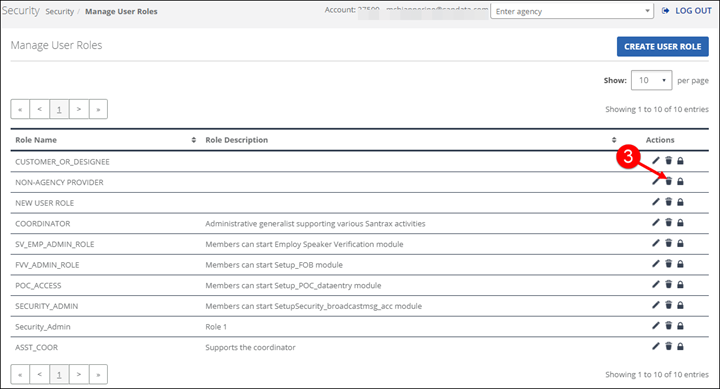Go to previous page in top pagination
The width and height of the screenshot is (720, 389).
pyautogui.click(x=39, y=109)
